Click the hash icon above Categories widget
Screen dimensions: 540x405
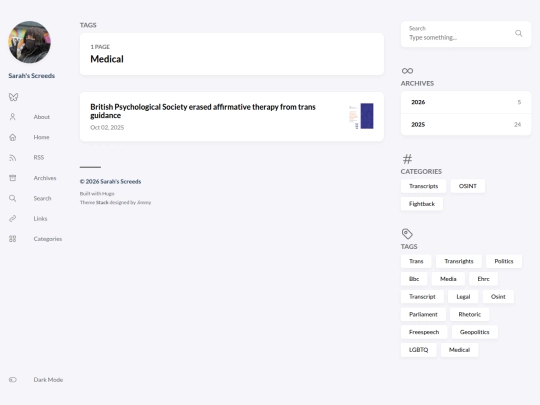[407, 159]
